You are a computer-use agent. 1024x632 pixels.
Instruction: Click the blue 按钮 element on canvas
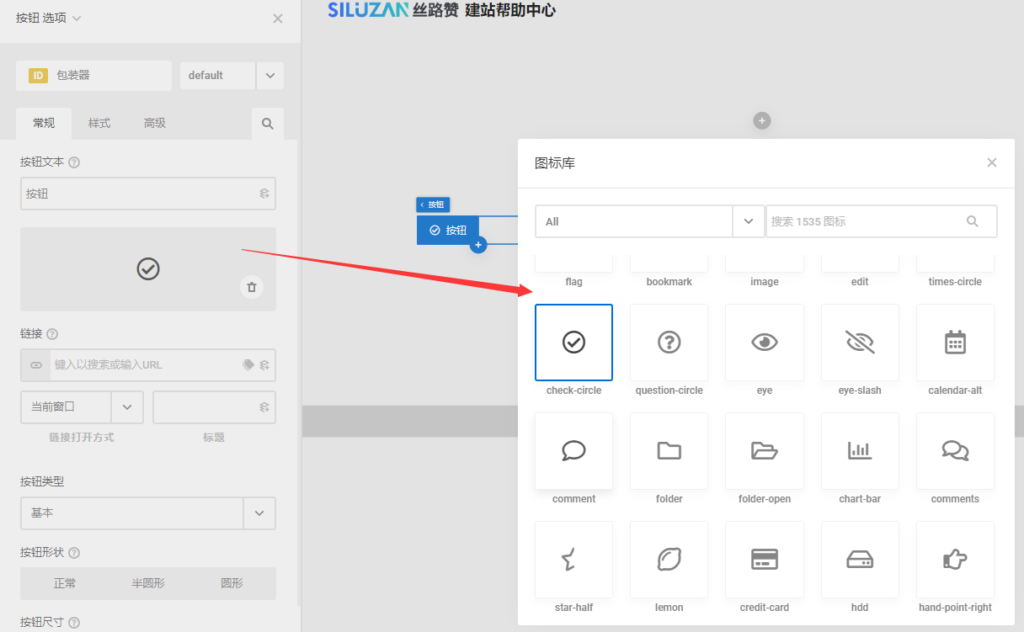[447, 230]
